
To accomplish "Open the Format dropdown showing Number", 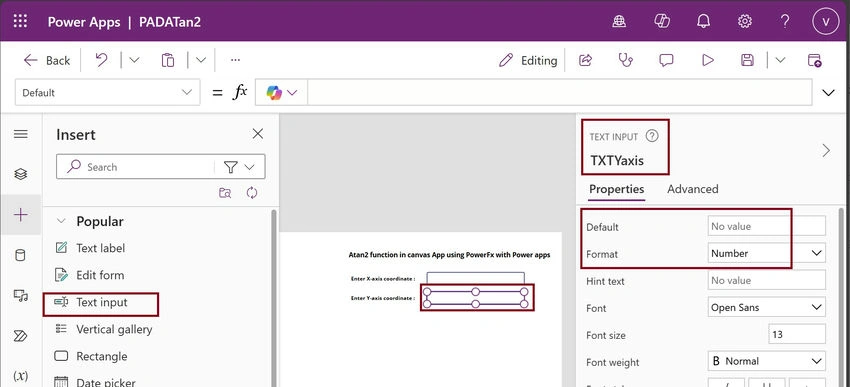I will tap(767, 253).
